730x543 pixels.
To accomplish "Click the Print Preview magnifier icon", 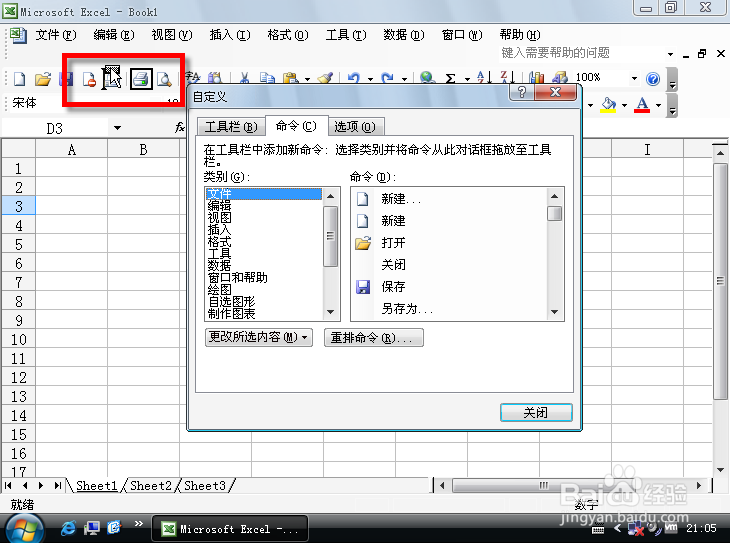I will [164, 79].
